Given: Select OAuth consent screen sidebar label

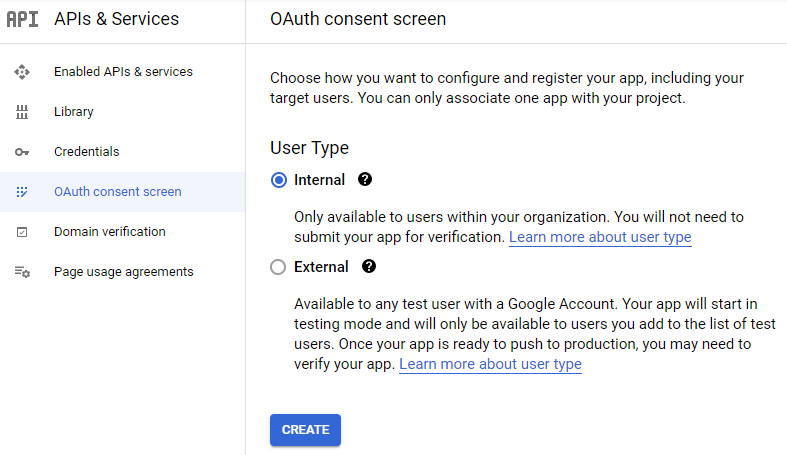Looking at the screenshot, I should pos(117,192).
